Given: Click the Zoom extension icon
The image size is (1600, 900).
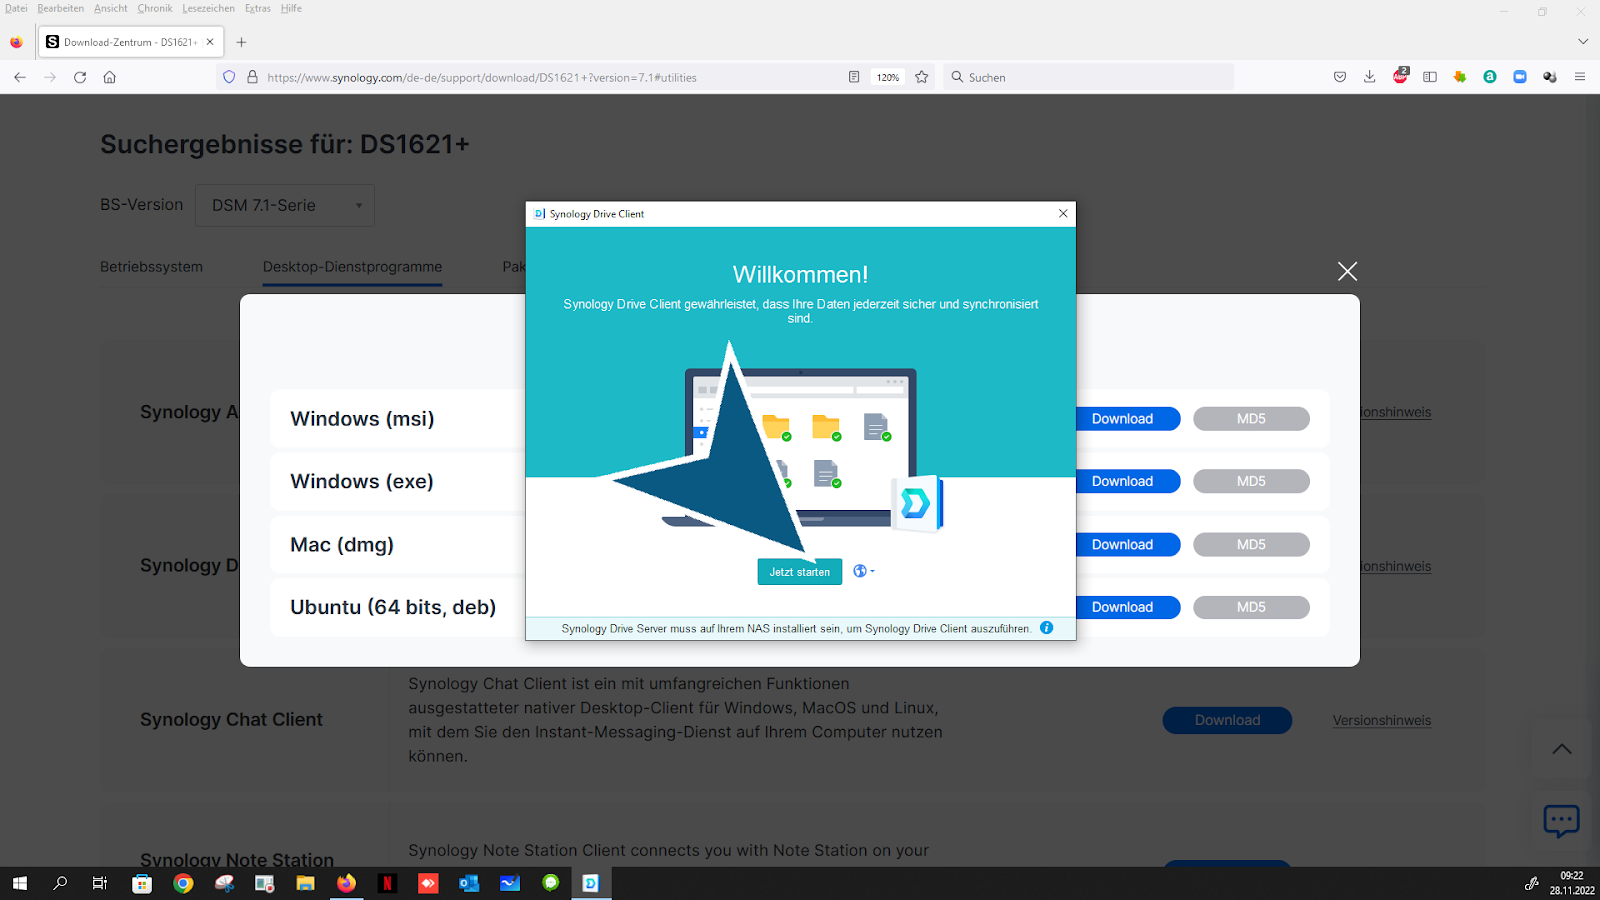Looking at the screenshot, I should [x=1520, y=77].
